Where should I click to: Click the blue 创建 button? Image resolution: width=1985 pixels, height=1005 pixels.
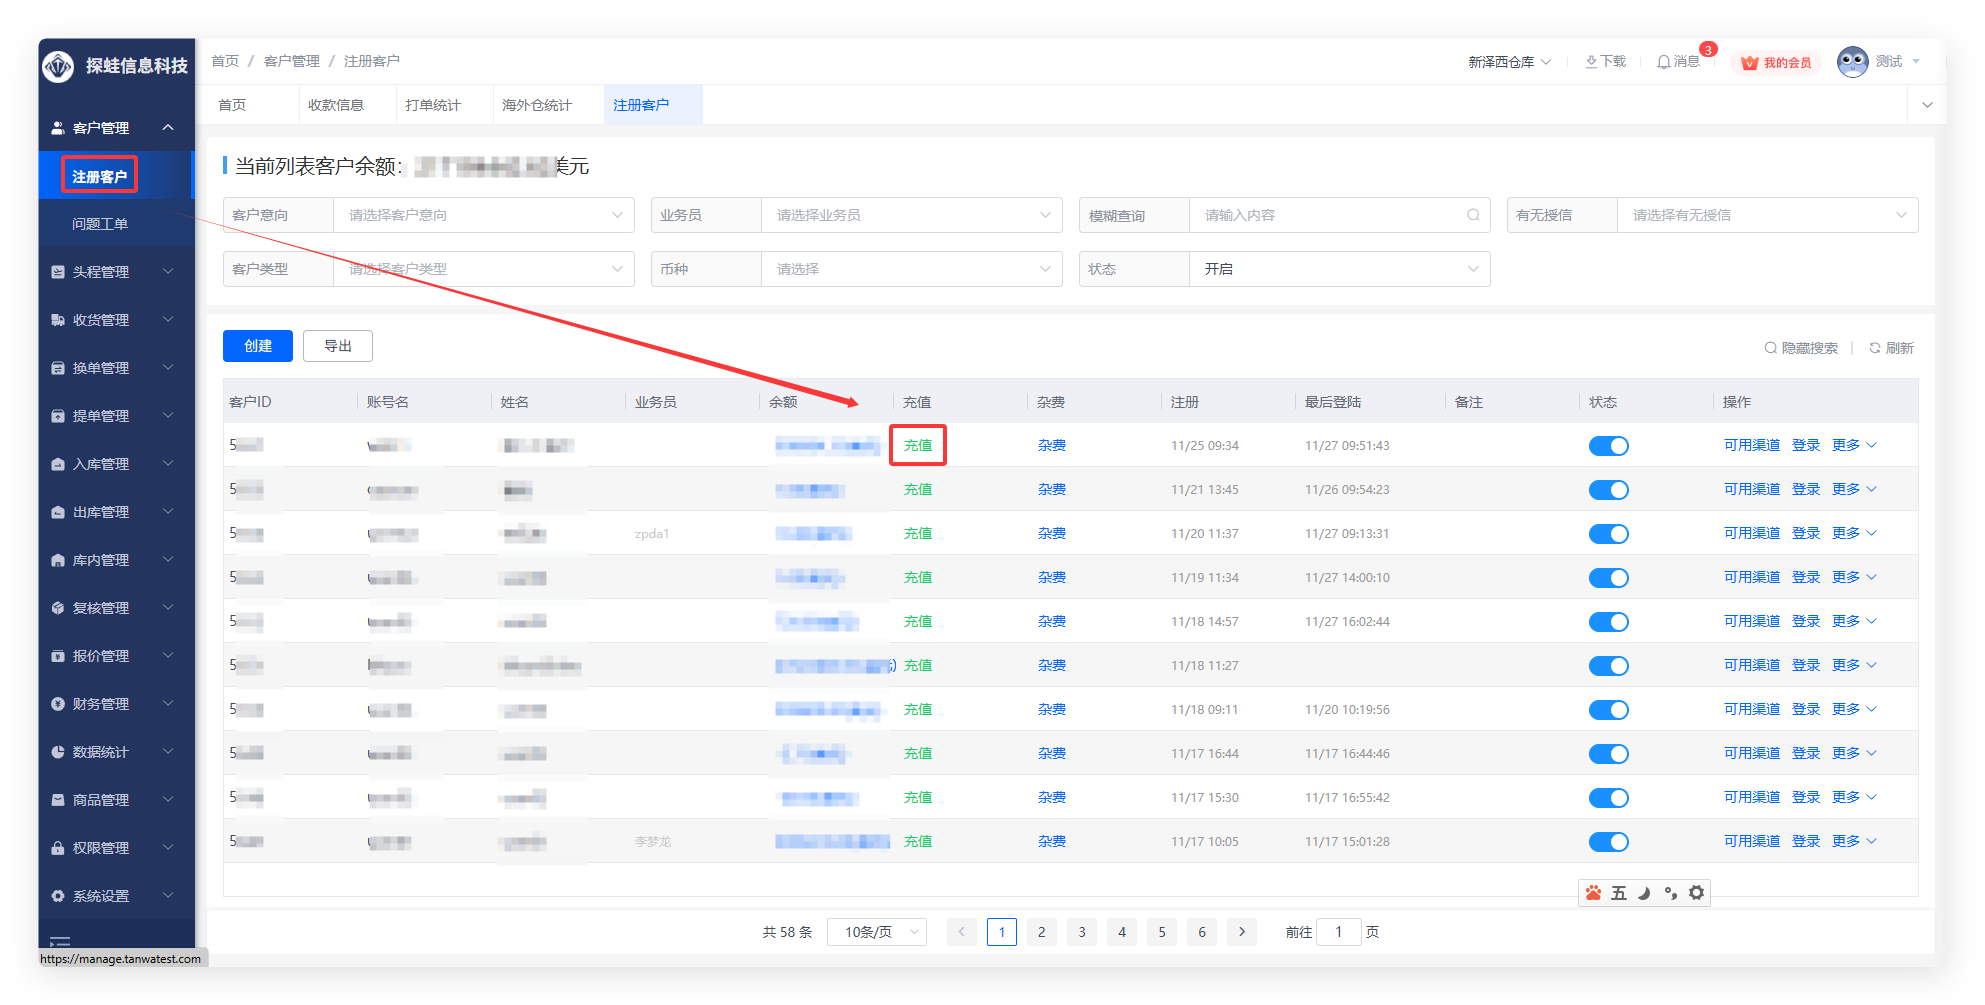(258, 346)
